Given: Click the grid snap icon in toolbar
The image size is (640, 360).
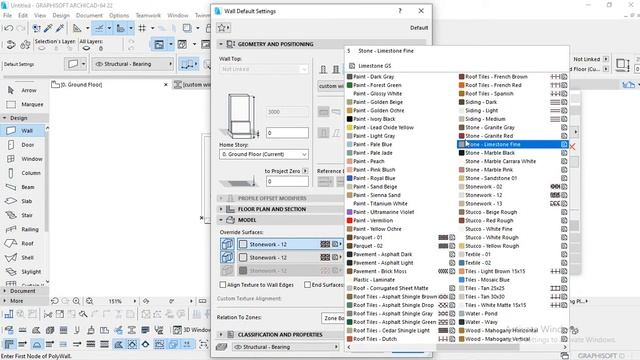Looking at the screenshot, I should tap(142, 28).
